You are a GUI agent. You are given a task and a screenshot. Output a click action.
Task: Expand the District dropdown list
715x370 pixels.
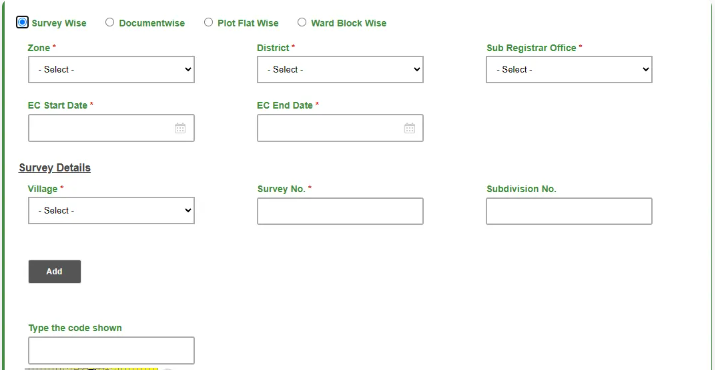[340, 70]
